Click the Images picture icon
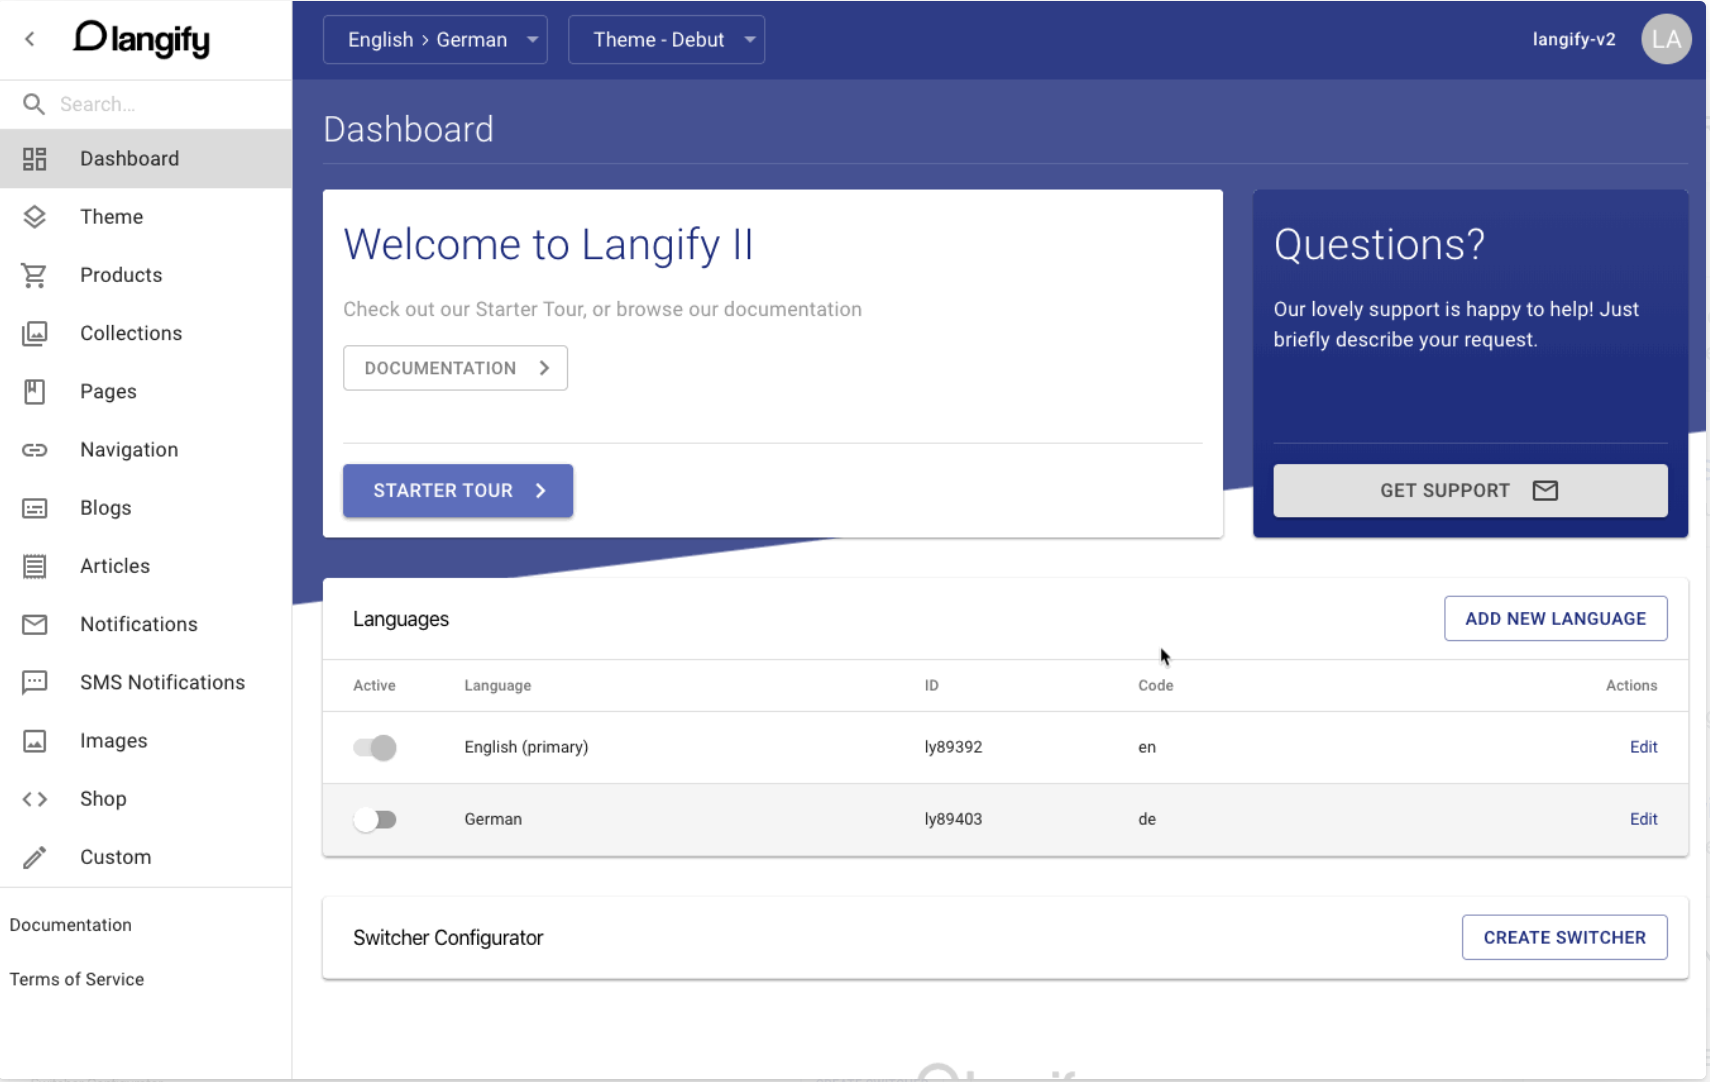 (x=35, y=741)
